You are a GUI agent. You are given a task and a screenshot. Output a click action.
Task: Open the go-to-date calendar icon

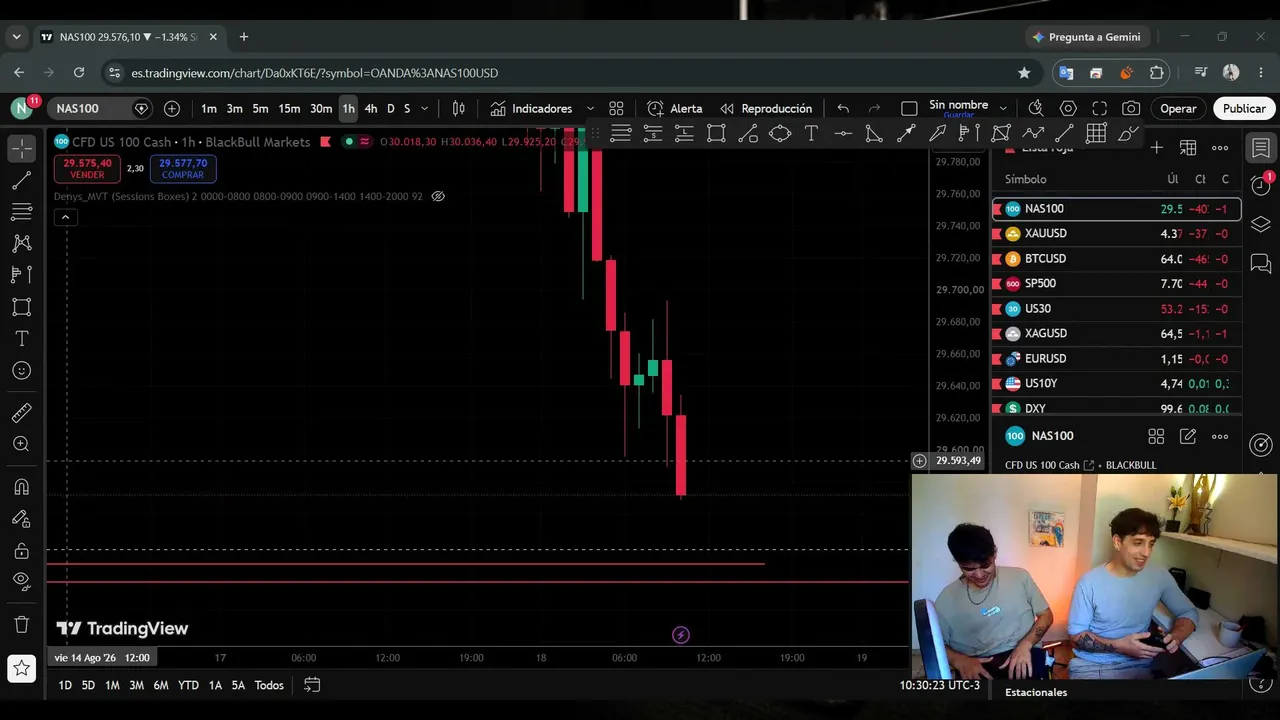[312, 685]
